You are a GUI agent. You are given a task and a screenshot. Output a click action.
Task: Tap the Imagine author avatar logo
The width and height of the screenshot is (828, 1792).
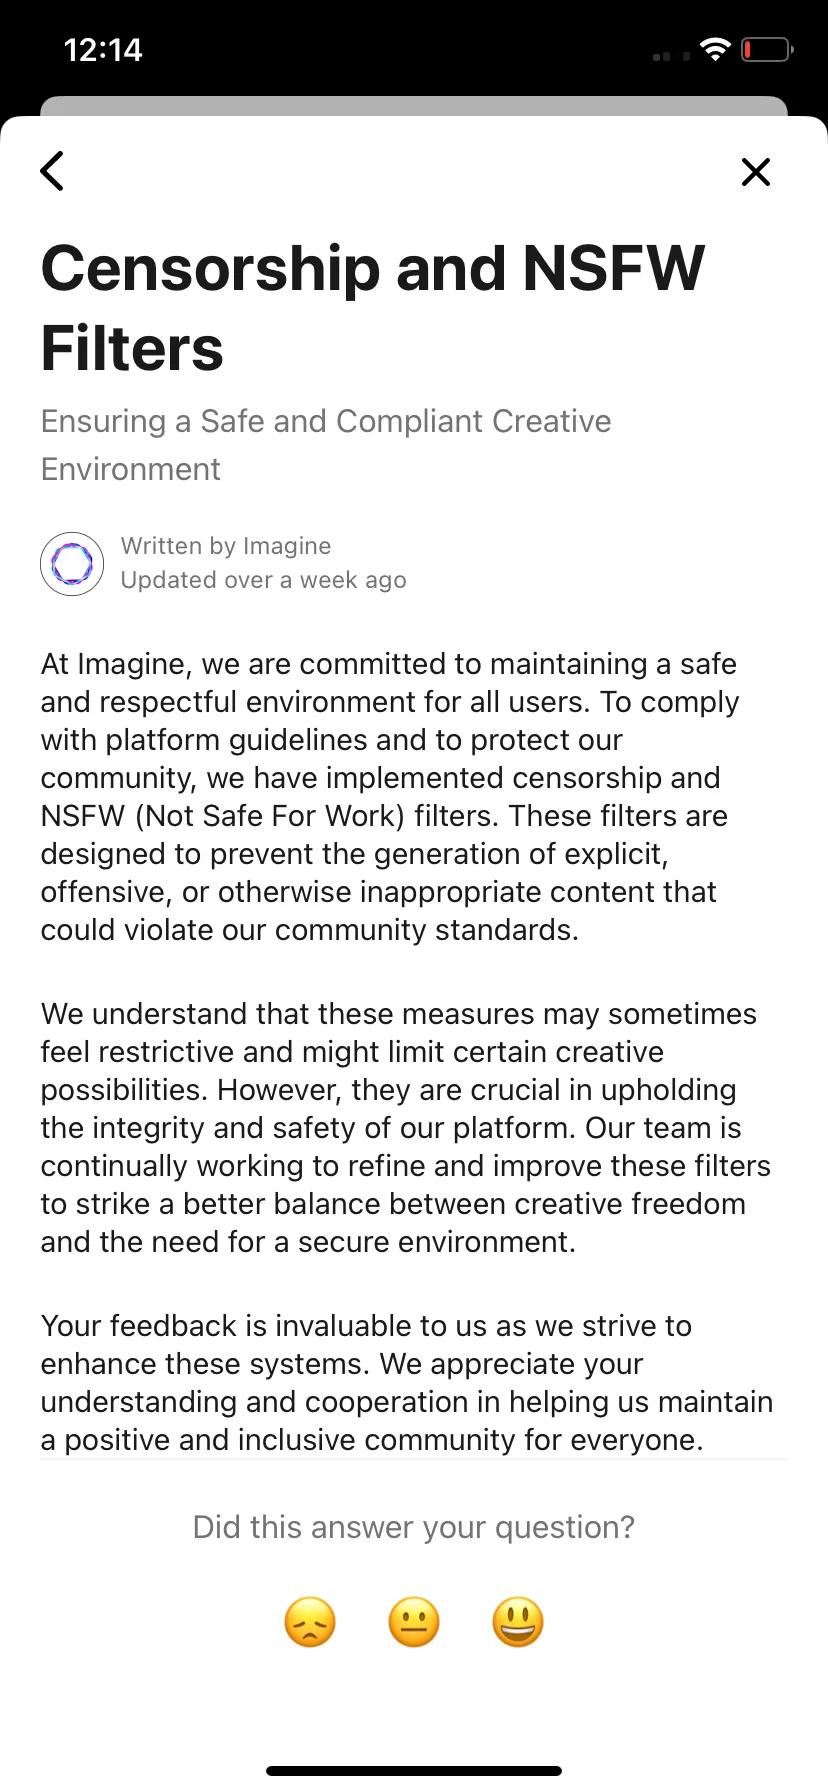point(72,564)
